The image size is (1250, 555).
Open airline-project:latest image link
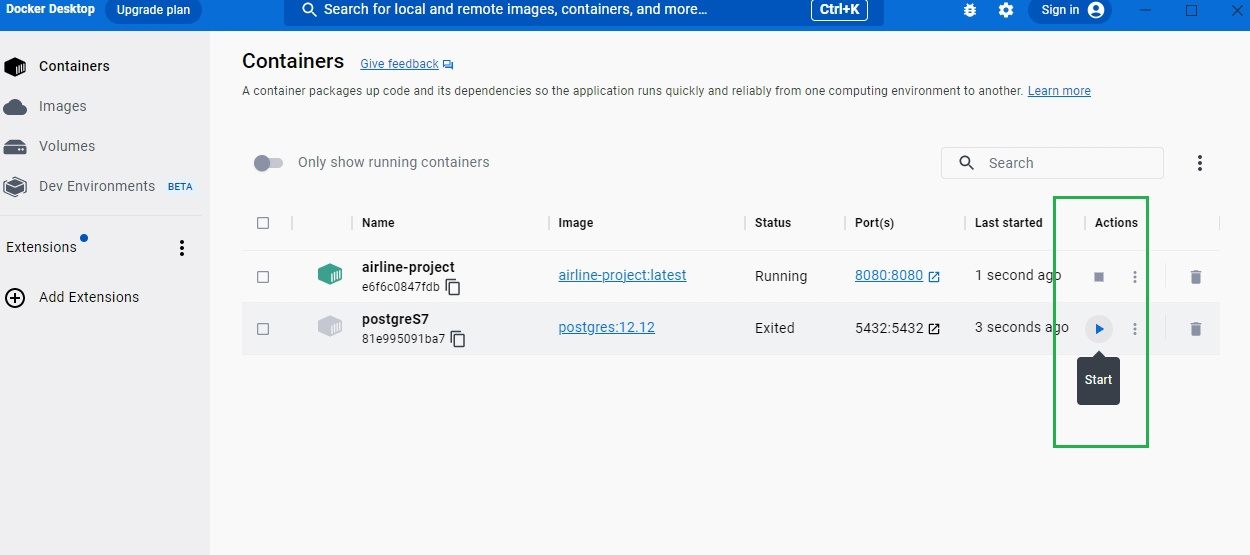pos(622,275)
